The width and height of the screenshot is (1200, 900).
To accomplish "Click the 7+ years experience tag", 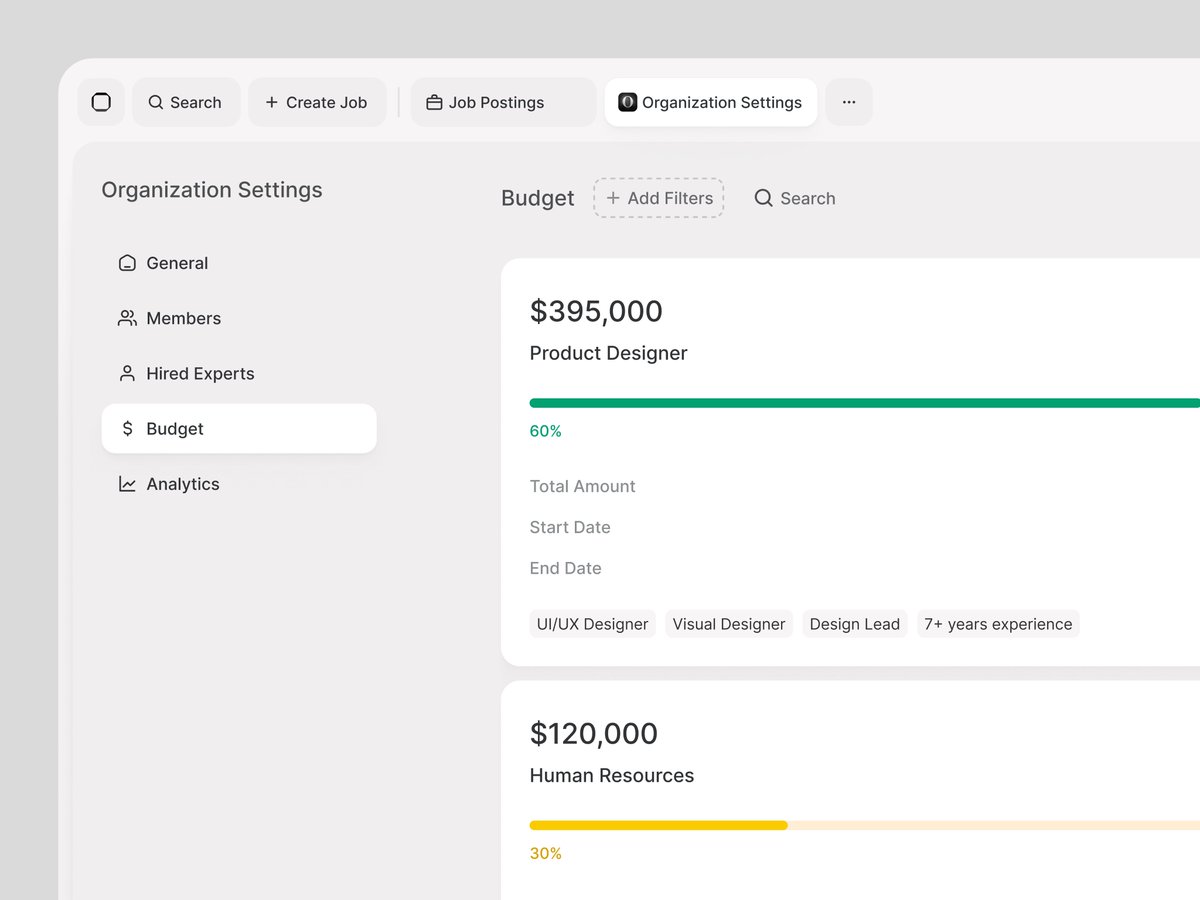I will pos(998,624).
